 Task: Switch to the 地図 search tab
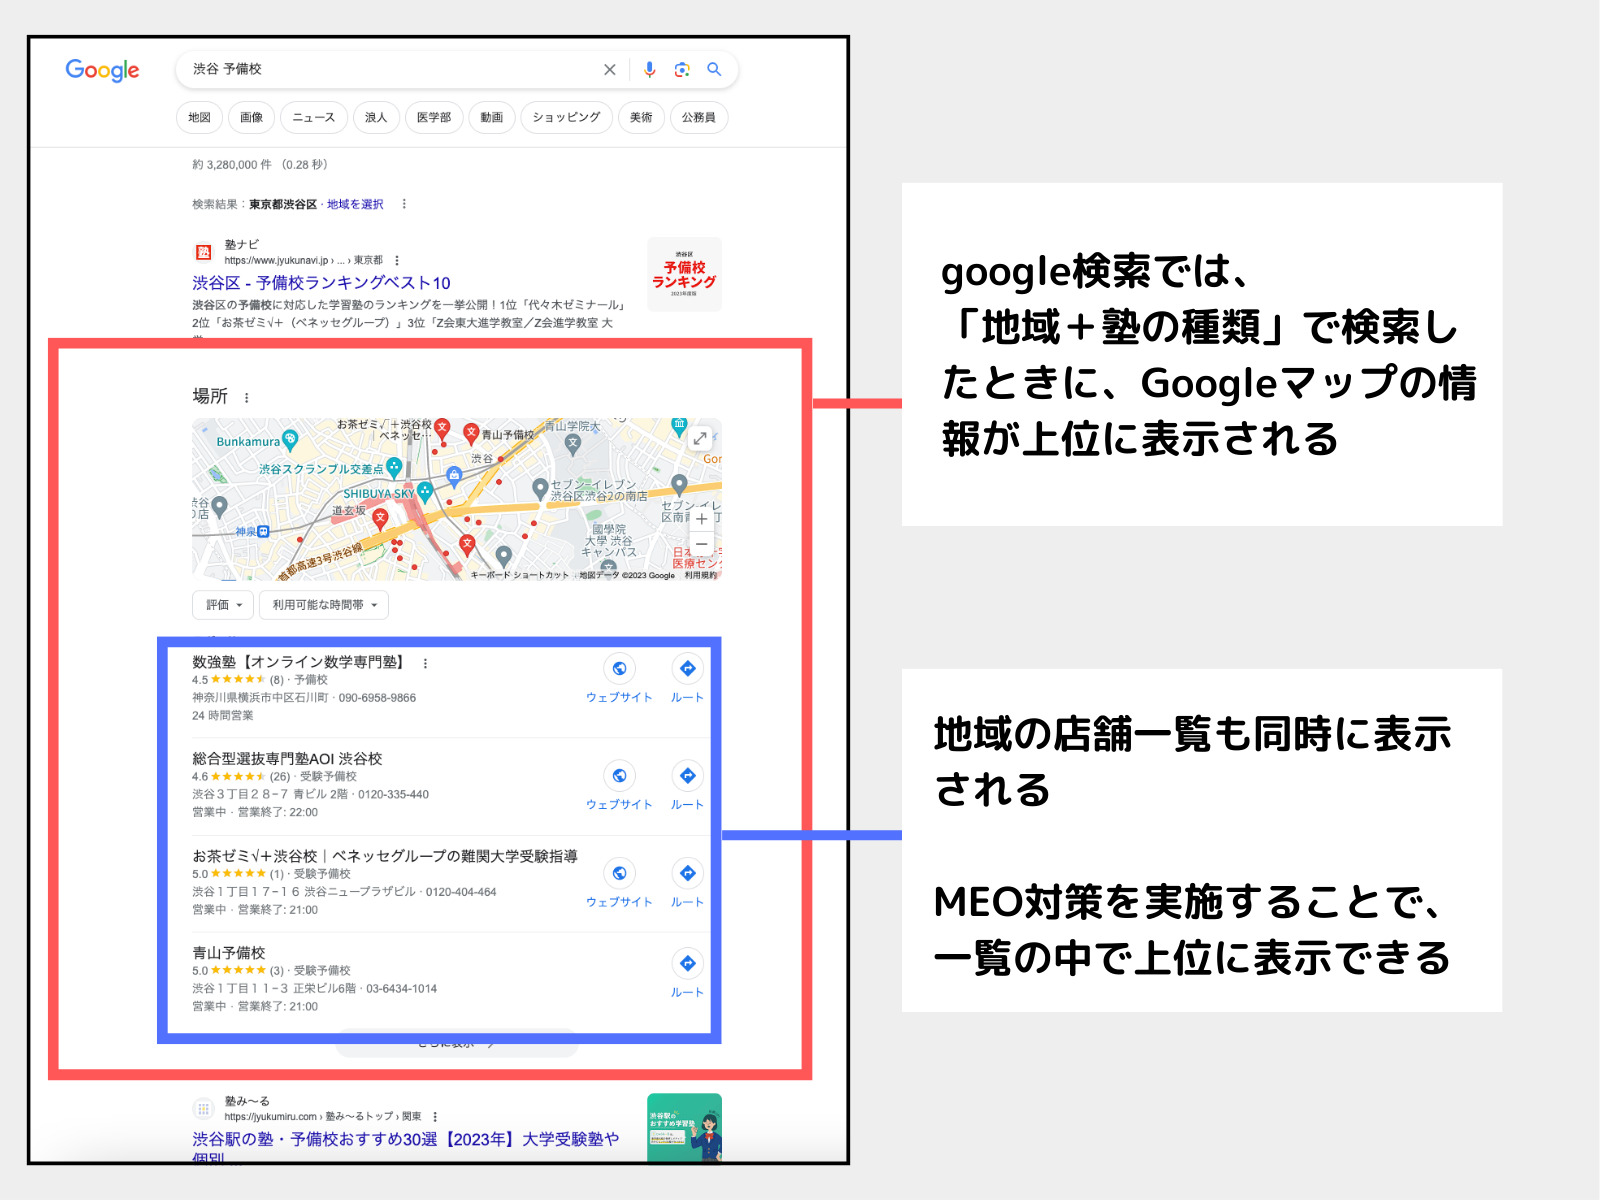coord(198,117)
